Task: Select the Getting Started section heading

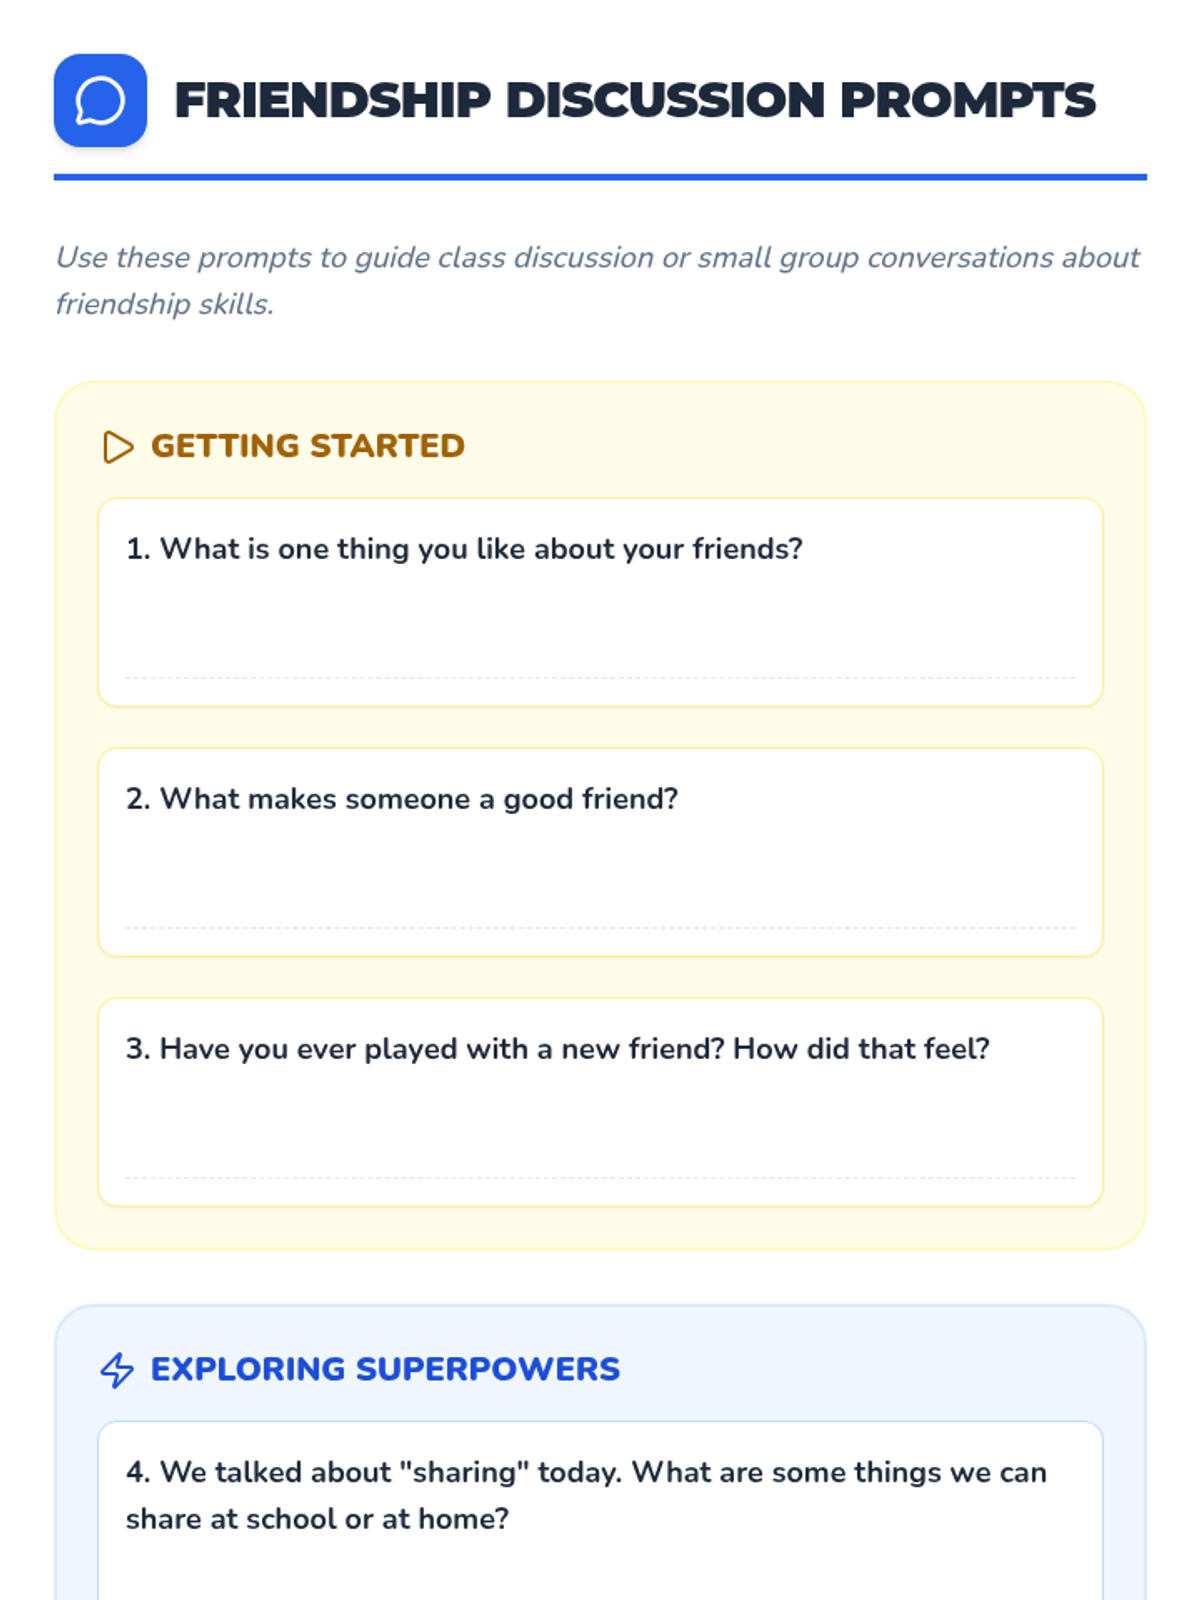Action: [307, 446]
